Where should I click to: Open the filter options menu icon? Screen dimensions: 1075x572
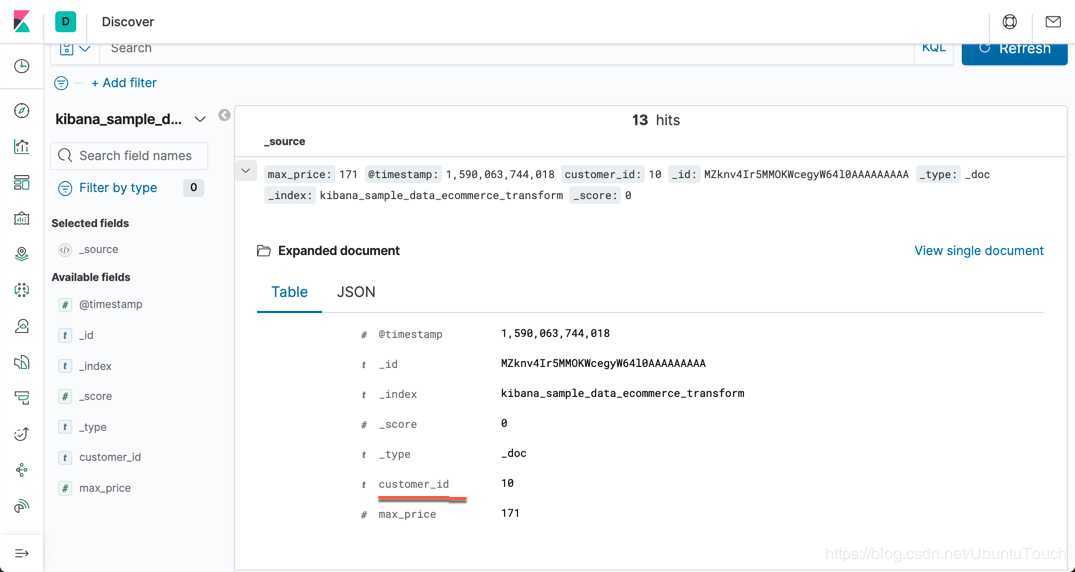coord(61,83)
